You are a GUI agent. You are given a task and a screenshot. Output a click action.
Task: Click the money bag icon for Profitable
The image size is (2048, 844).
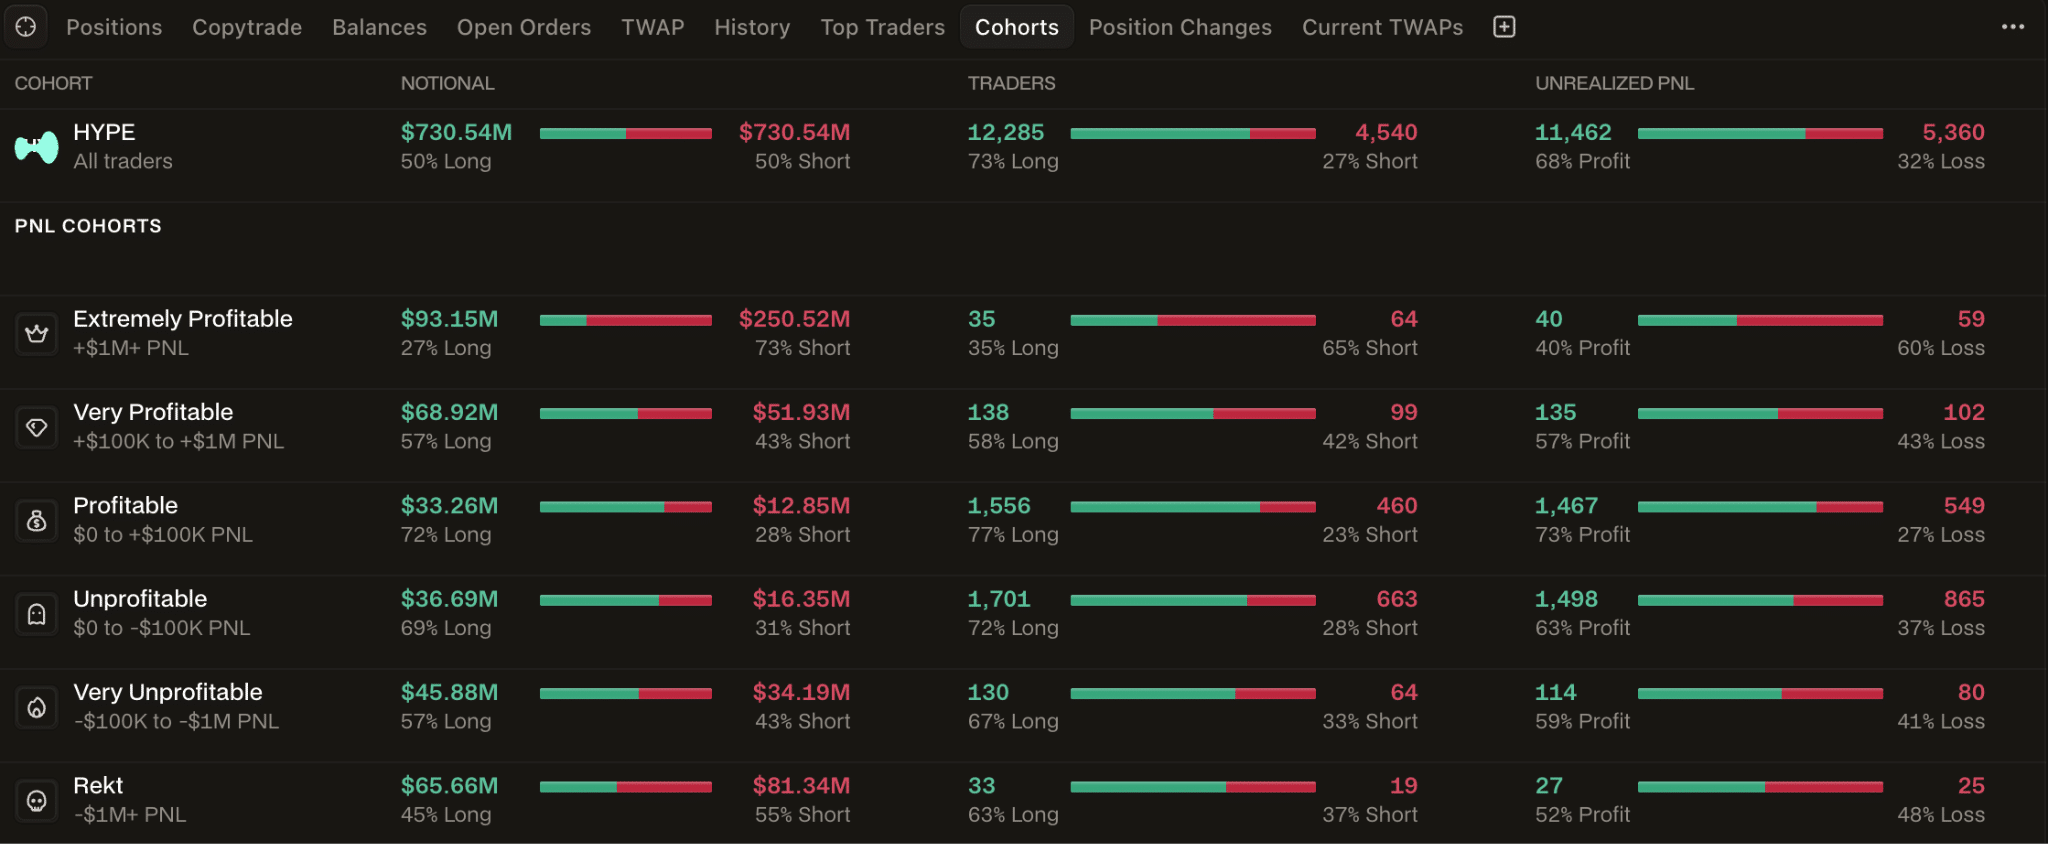click(37, 520)
